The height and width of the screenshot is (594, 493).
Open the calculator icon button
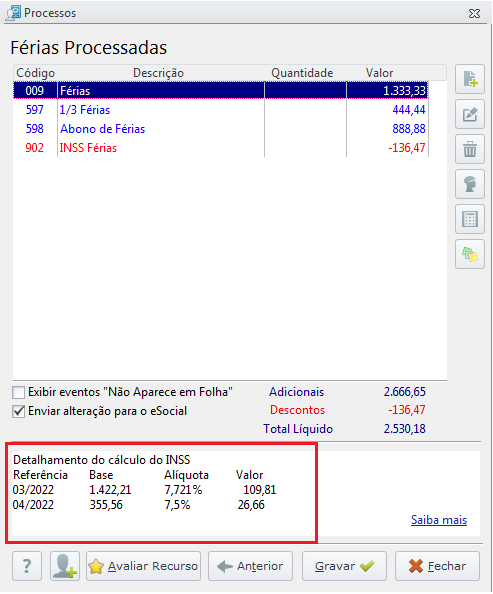[x=470, y=219]
